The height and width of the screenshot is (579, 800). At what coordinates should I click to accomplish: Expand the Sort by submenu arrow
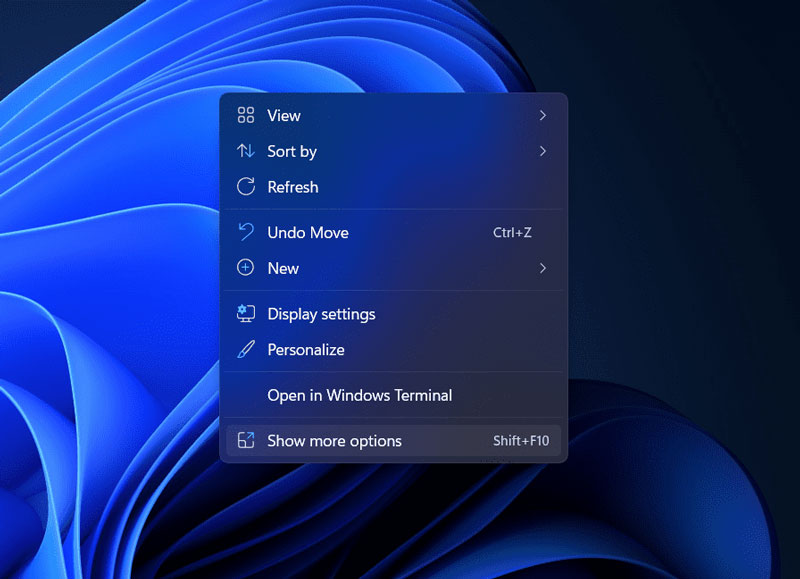coord(543,151)
